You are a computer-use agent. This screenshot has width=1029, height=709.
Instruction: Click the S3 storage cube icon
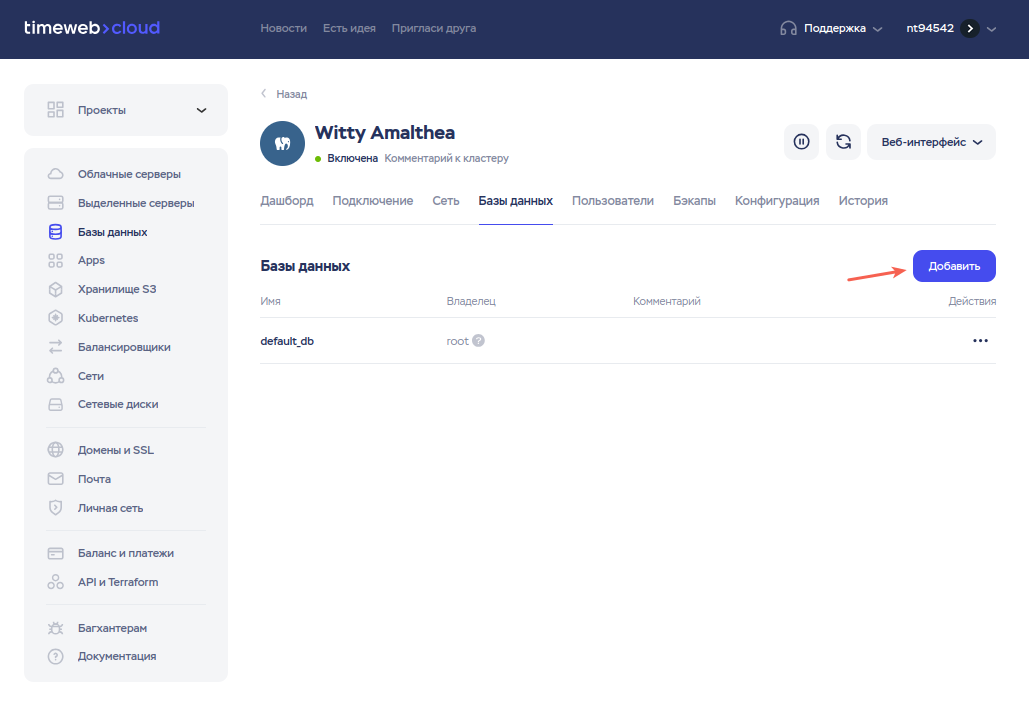pos(56,289)
